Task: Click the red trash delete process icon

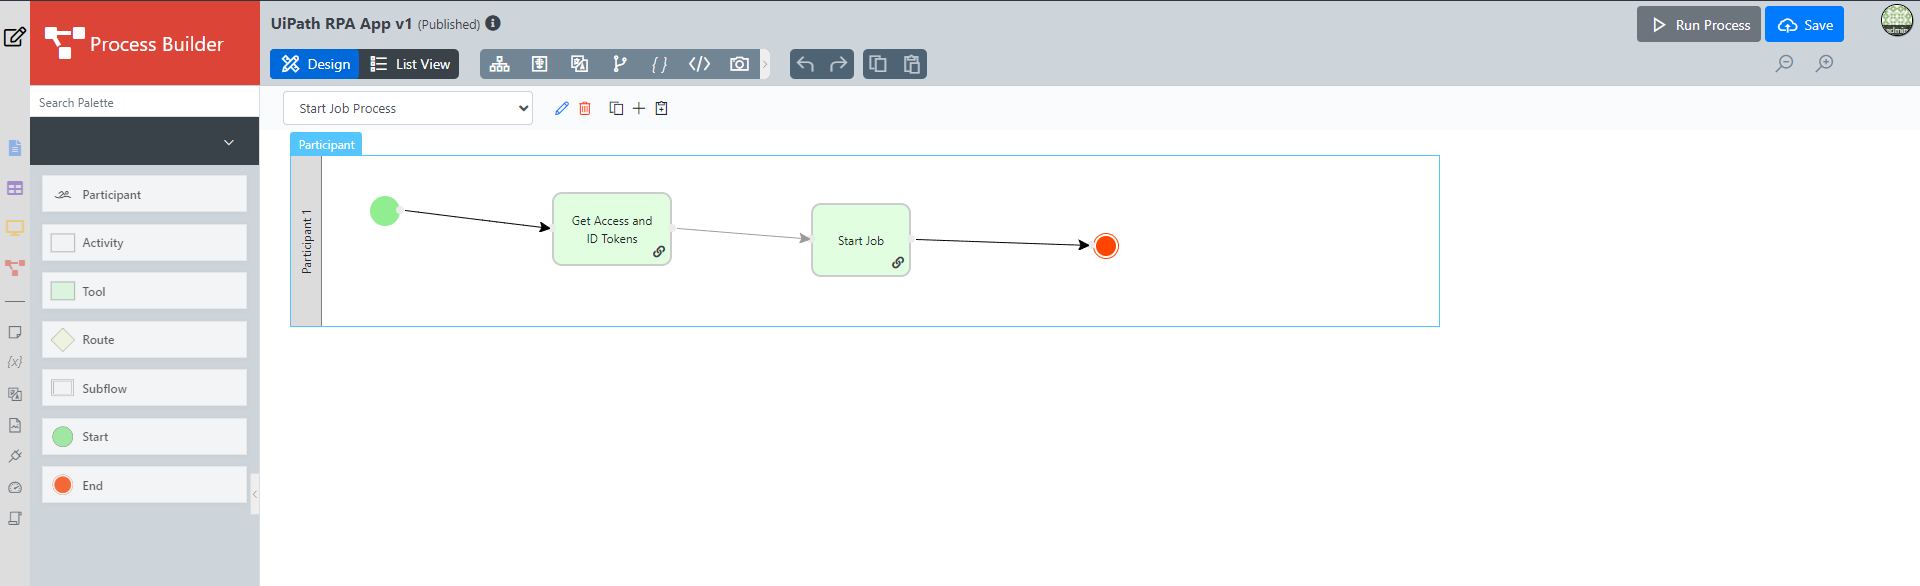Action: [x=585, y=108]
